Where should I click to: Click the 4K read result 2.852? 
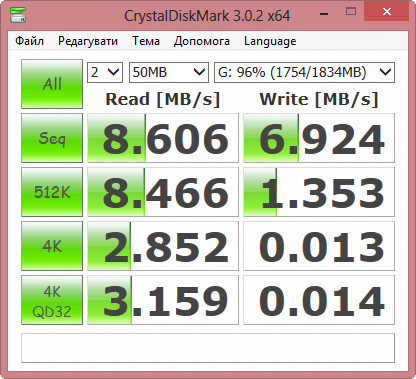coord(163,246)
